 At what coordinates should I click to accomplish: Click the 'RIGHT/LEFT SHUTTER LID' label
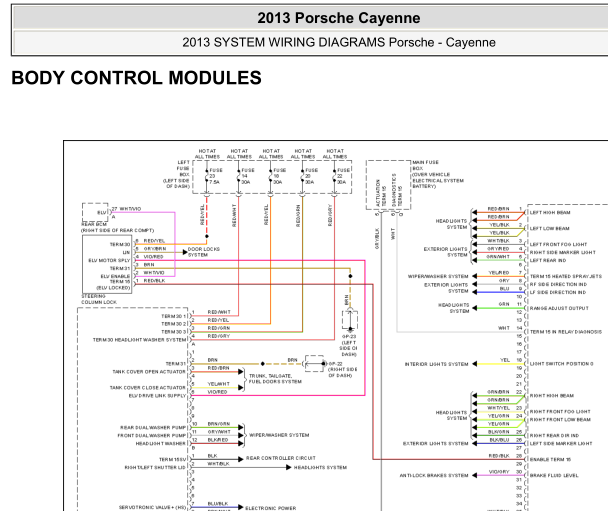[155, 467]
